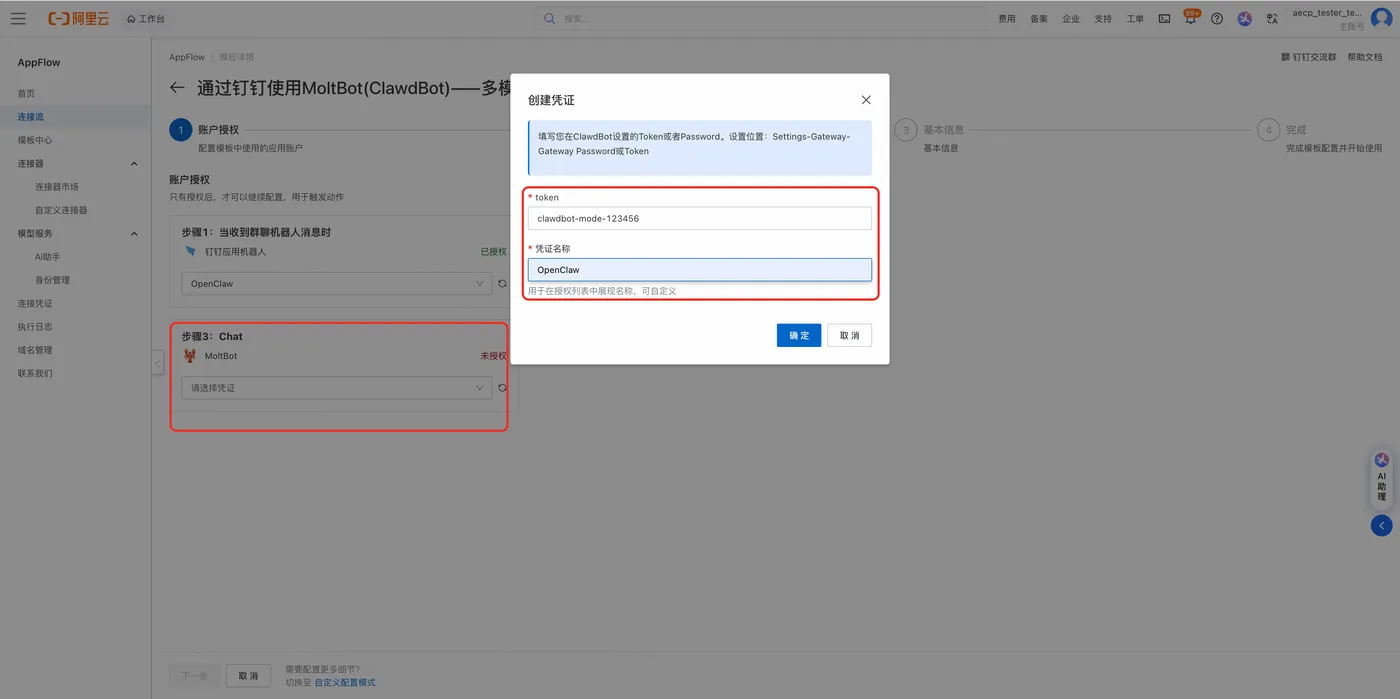Image resolution: width=1400 pixels, height=699 pixels.
Task: Click the AppFlow breadcrumb link
Action: (x=187, y=57)
